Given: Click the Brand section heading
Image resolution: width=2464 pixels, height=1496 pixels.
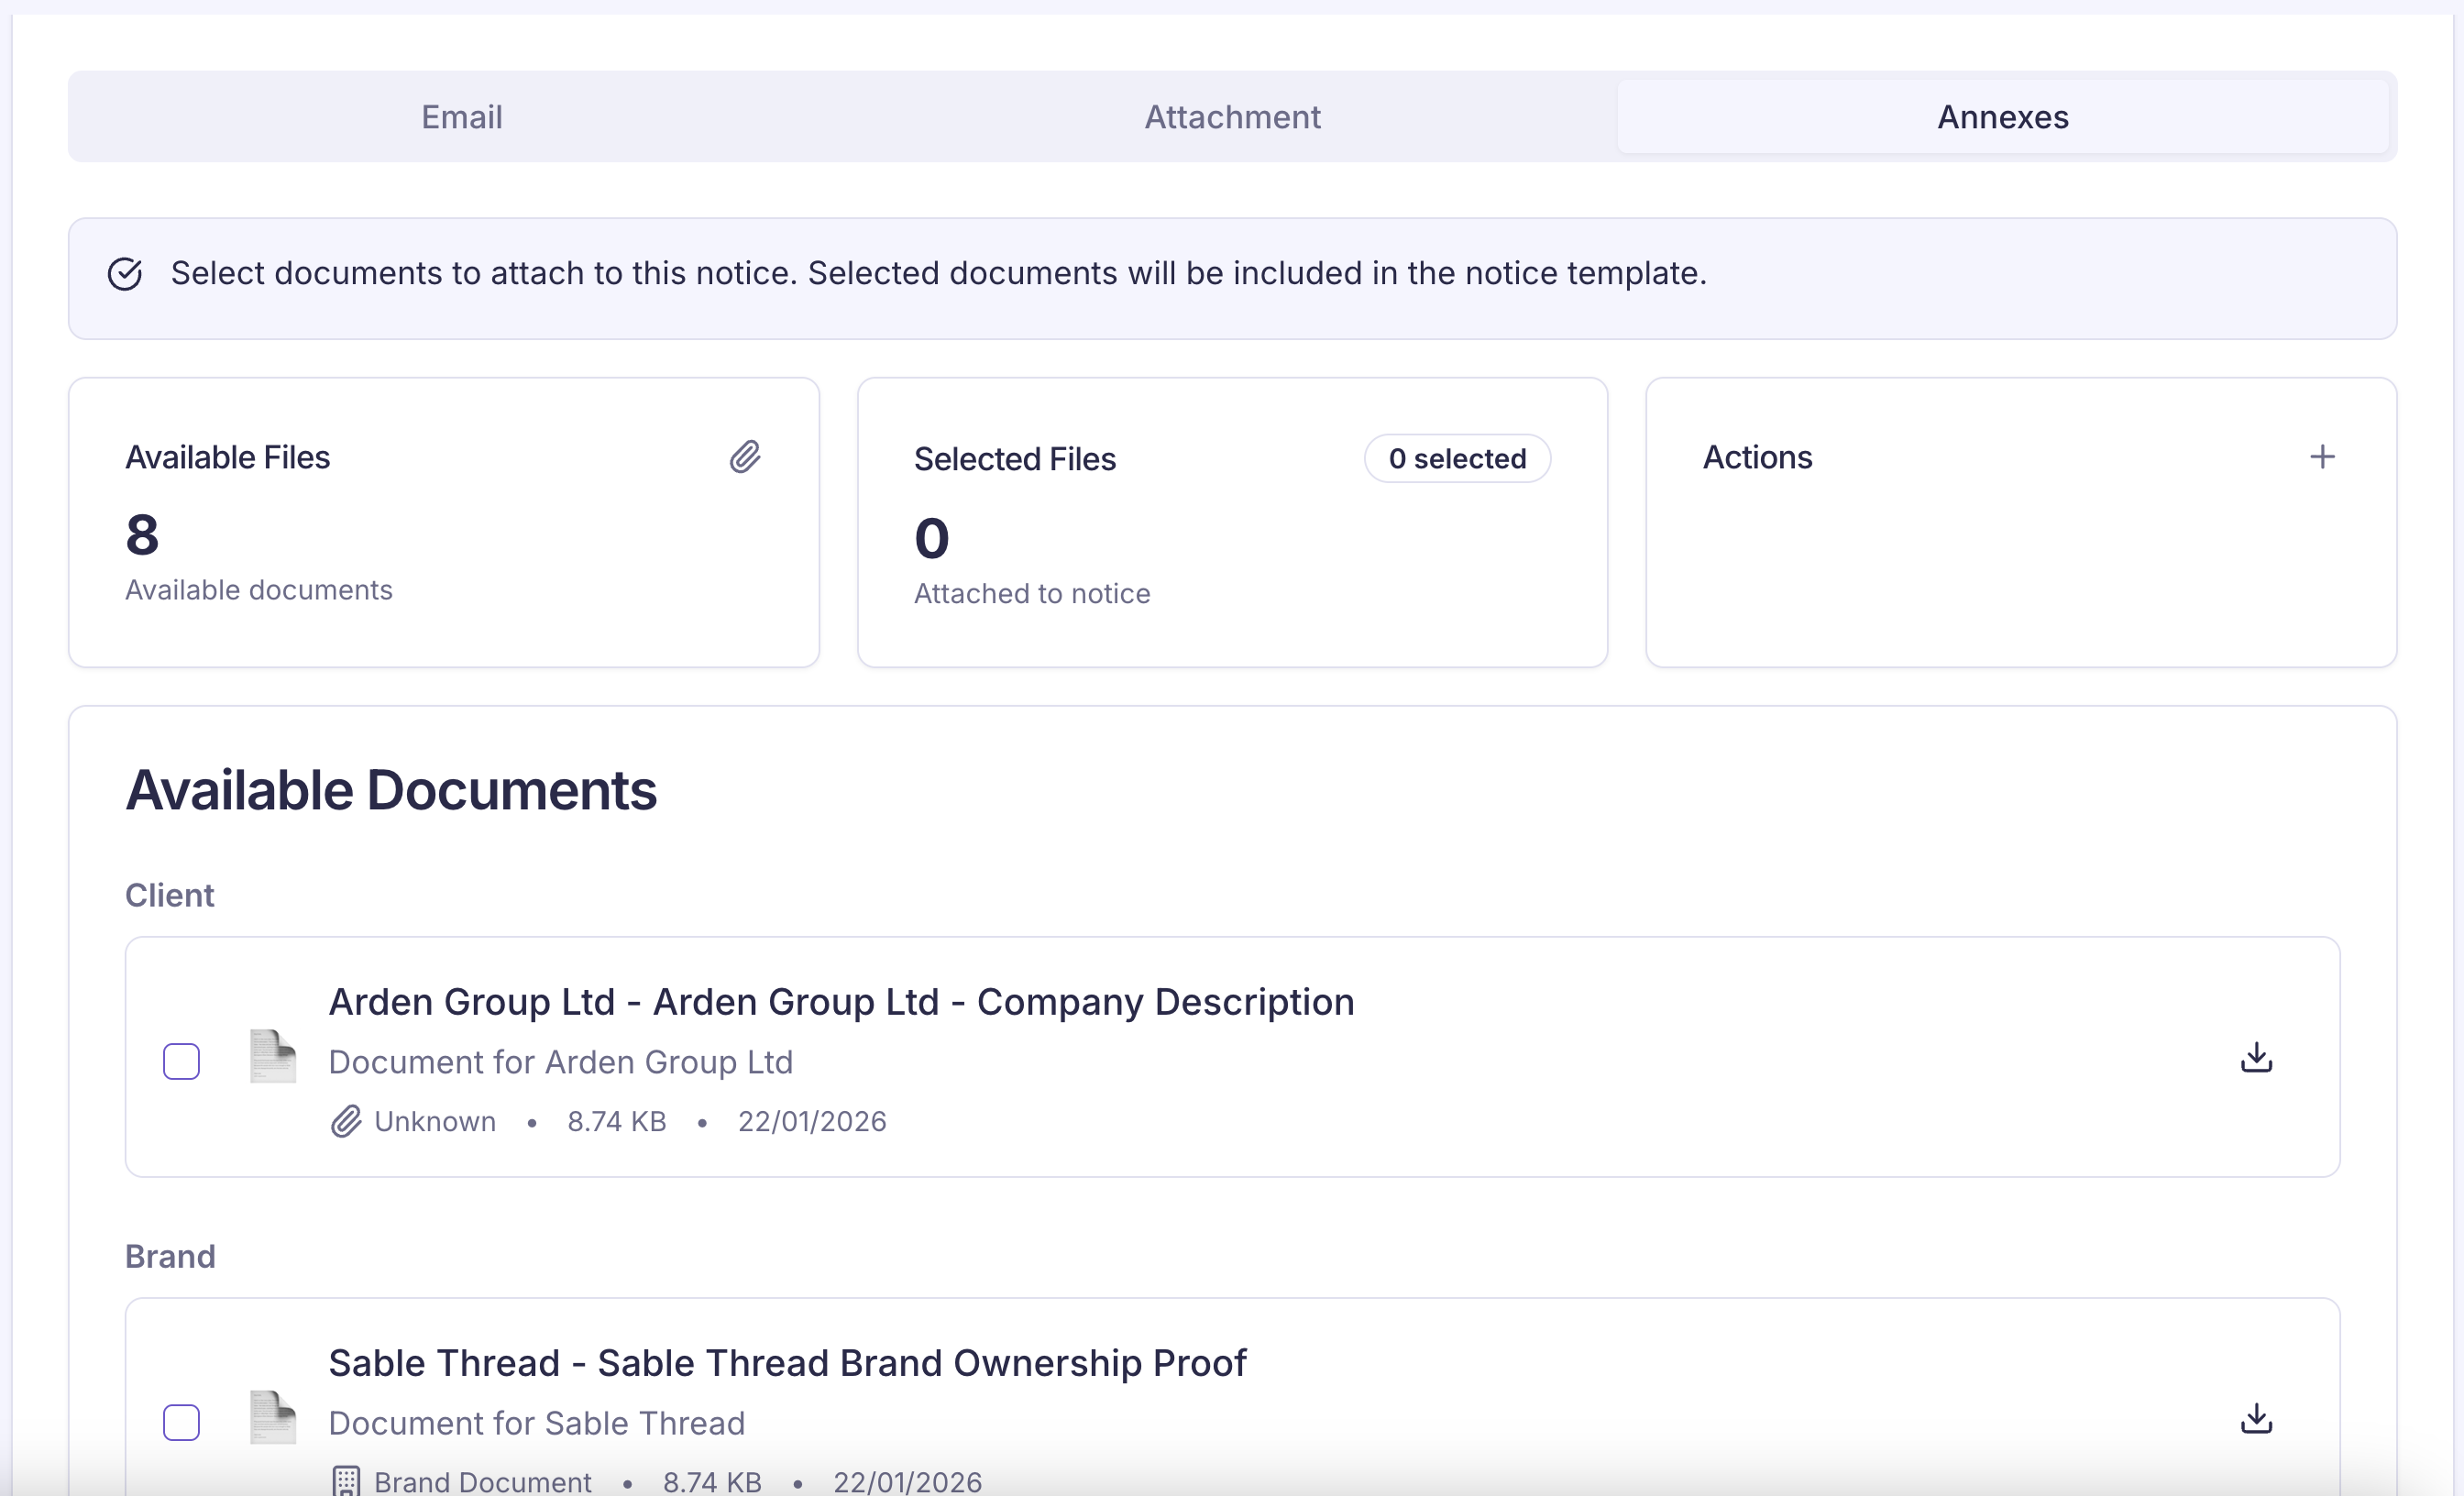Looking at the screenshot, I should (170, 1256).
